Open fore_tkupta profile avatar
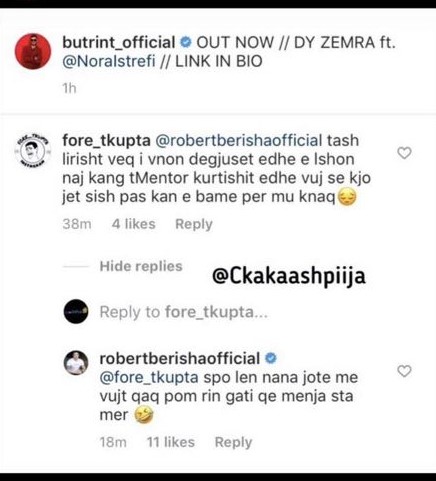Image resolution: width=436 pixels, height=481 pixels. click(33, 150)
